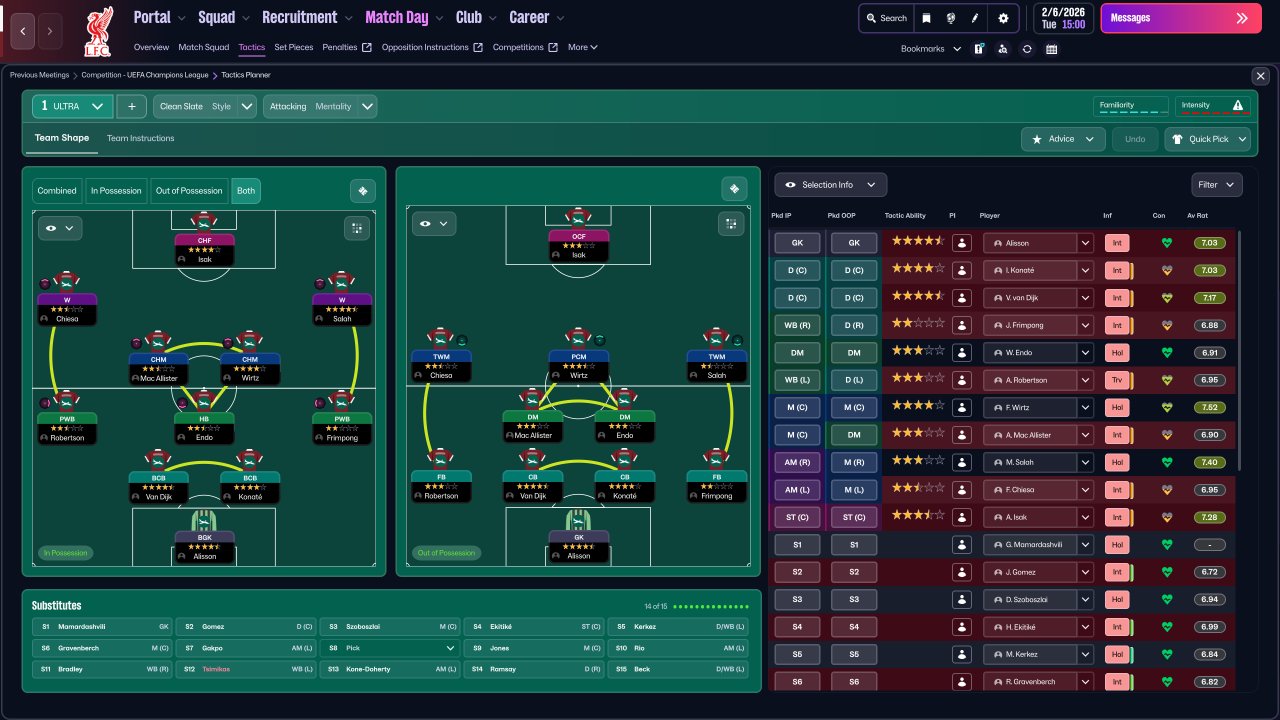
Task: Switch pitch view to Combined
Action: [57, 191]
